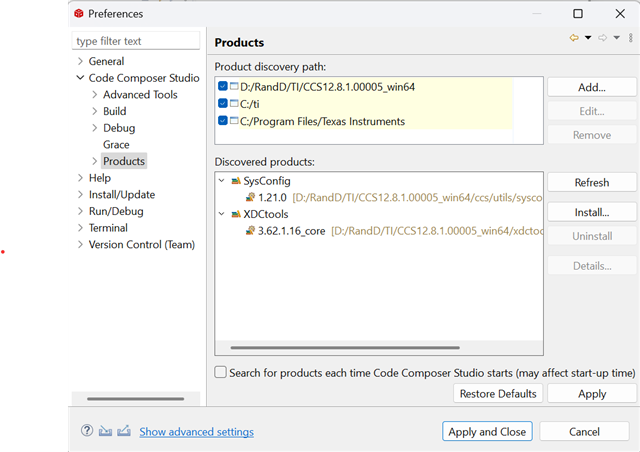Expand the Advanced Tools node
Screen dimensions: 640x452
(x=95, y=95)
